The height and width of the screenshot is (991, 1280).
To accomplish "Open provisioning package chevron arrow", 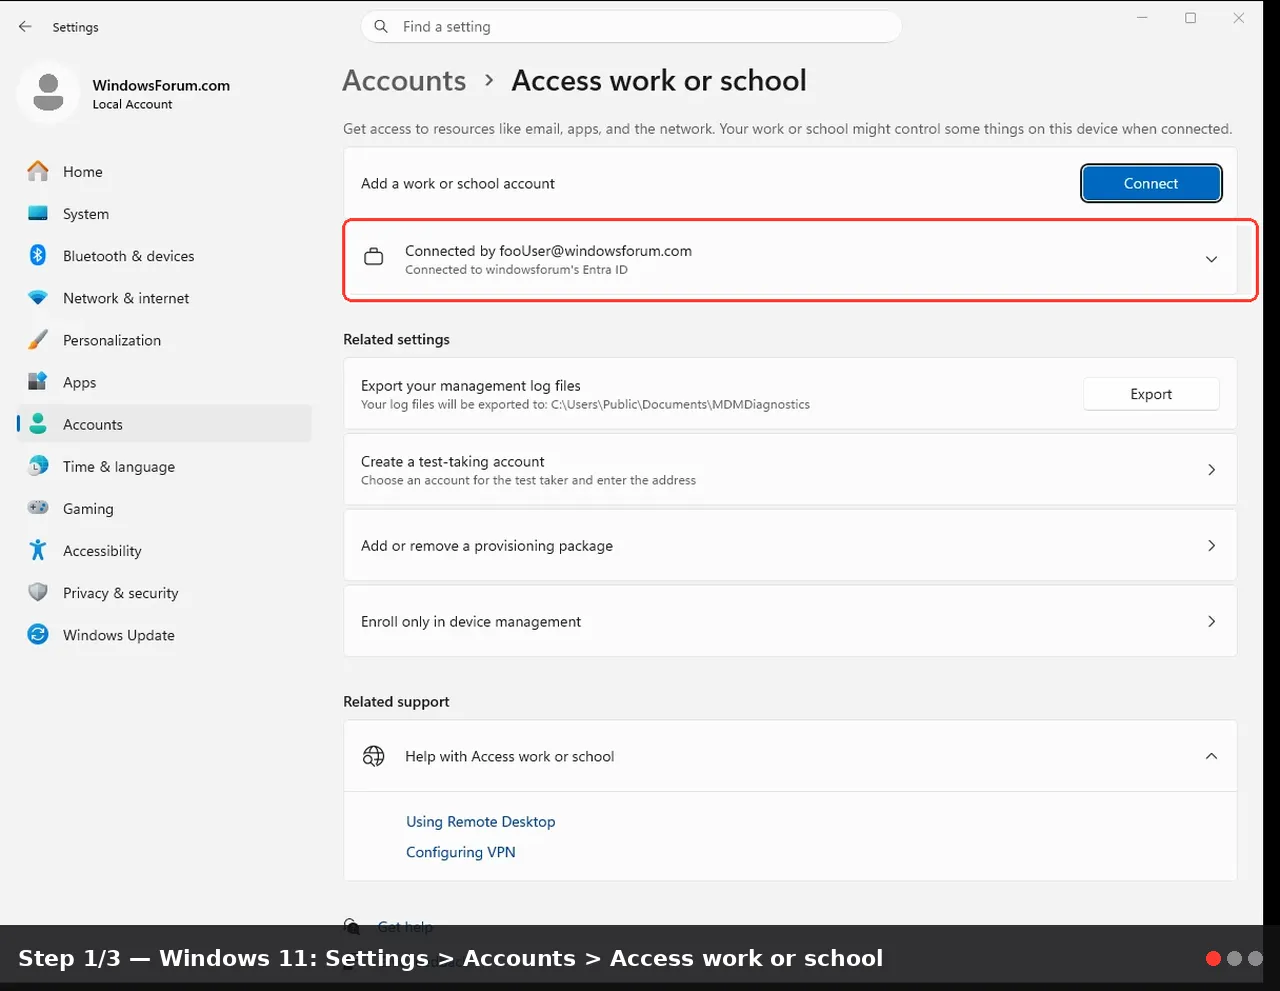I will pos(1211,545).
